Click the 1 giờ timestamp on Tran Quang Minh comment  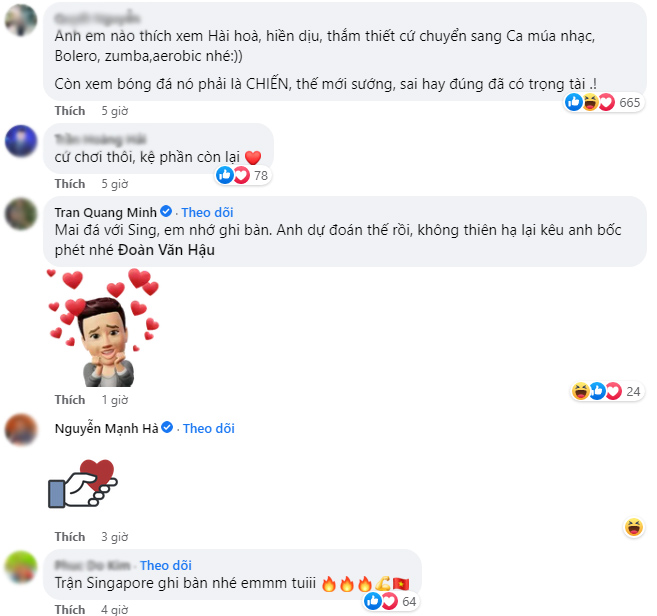(114, 400)
